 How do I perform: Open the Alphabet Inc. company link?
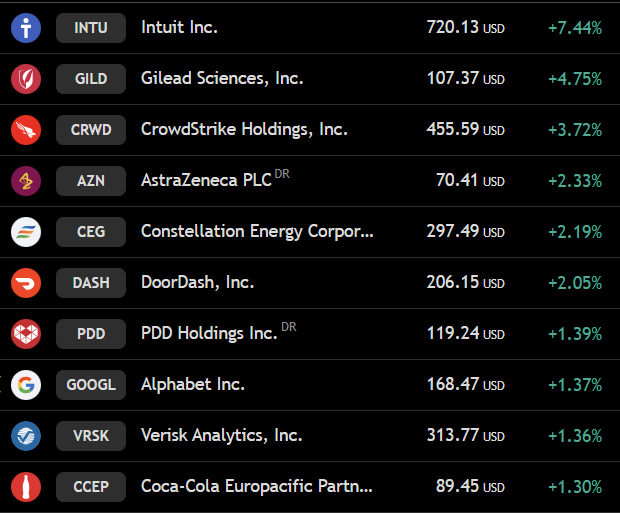(x=193, y=384)
